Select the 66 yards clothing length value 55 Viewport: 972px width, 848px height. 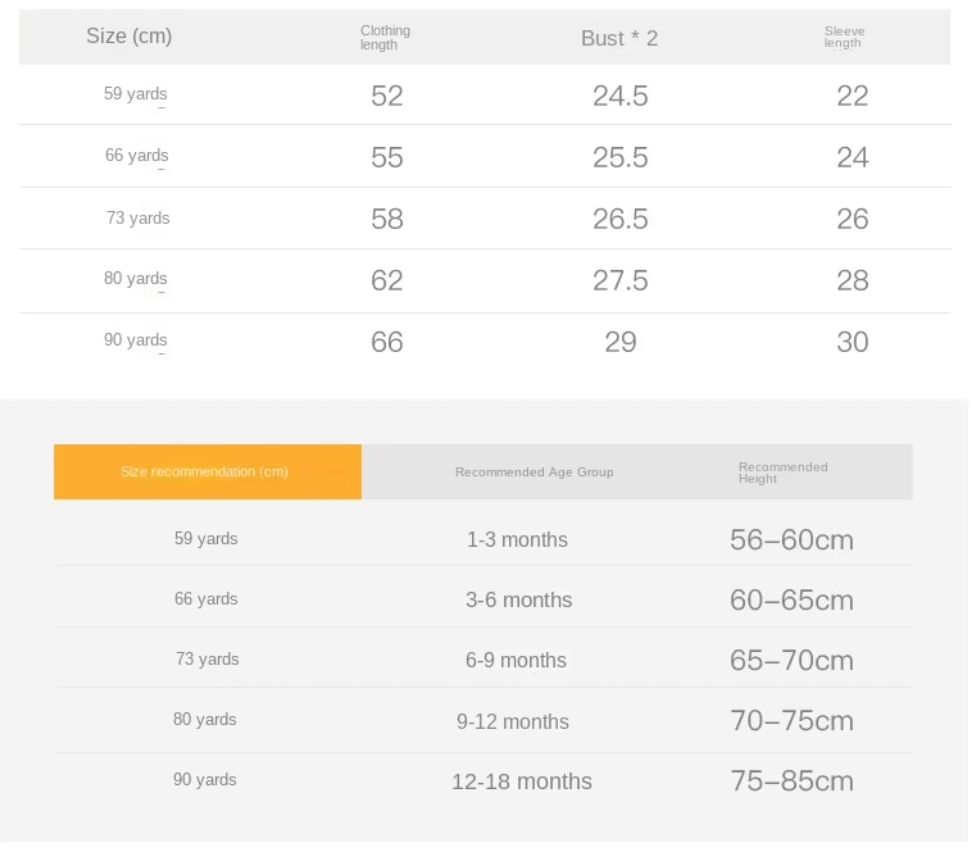pyautogui.click(x=387, y=157)
